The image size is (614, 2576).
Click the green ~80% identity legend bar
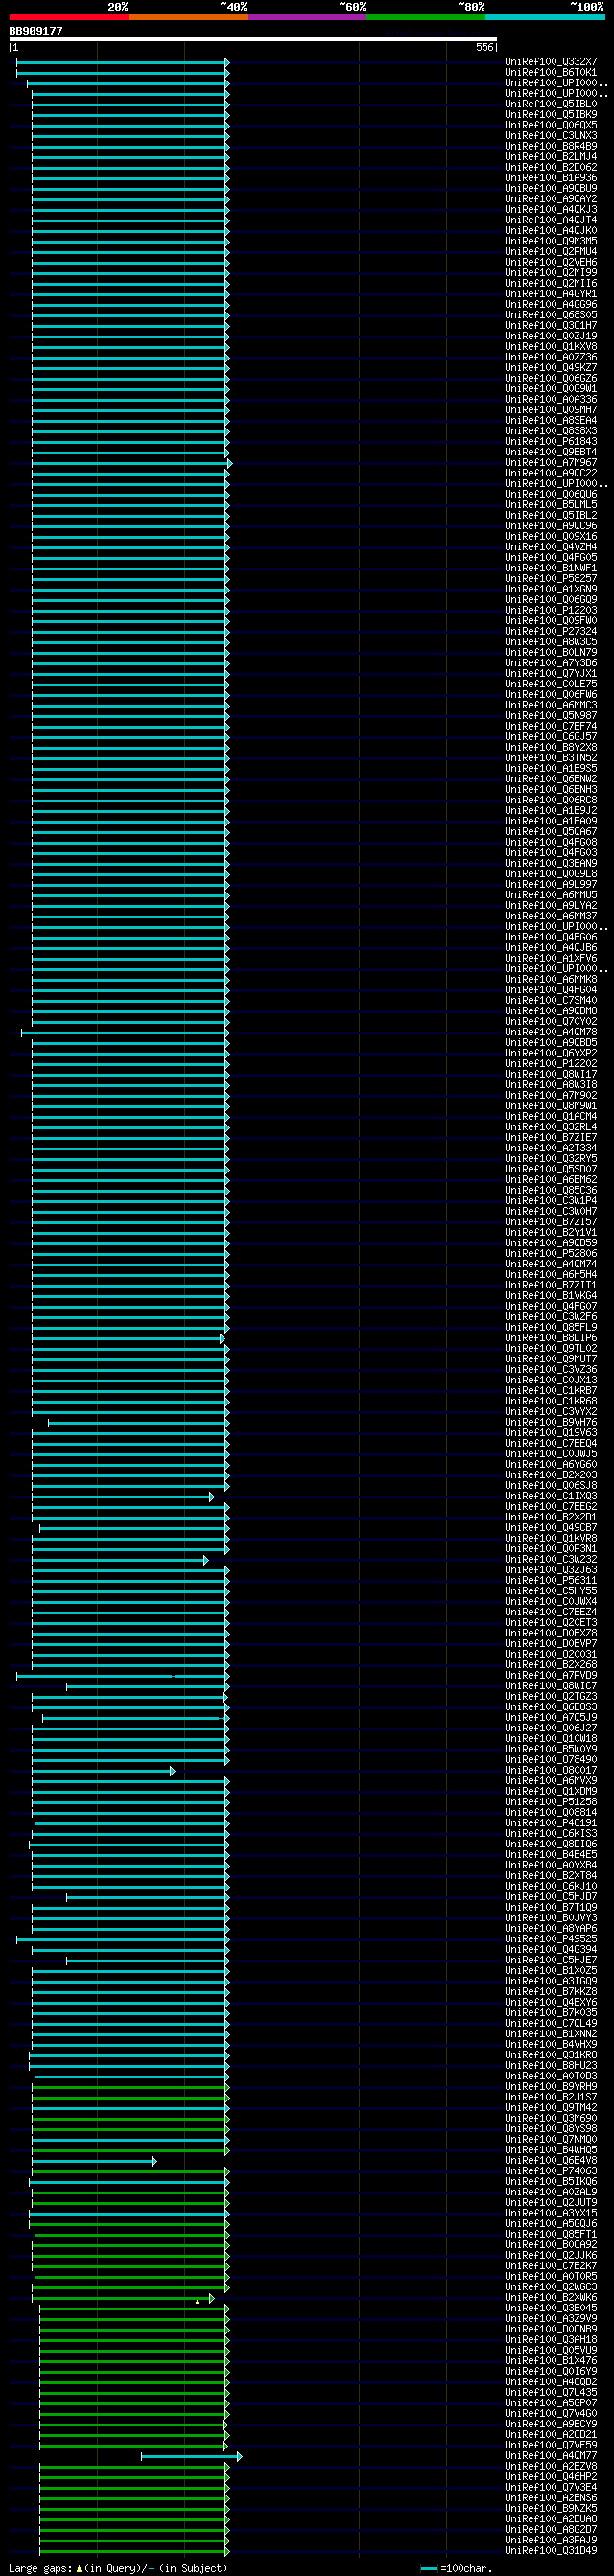426,17
